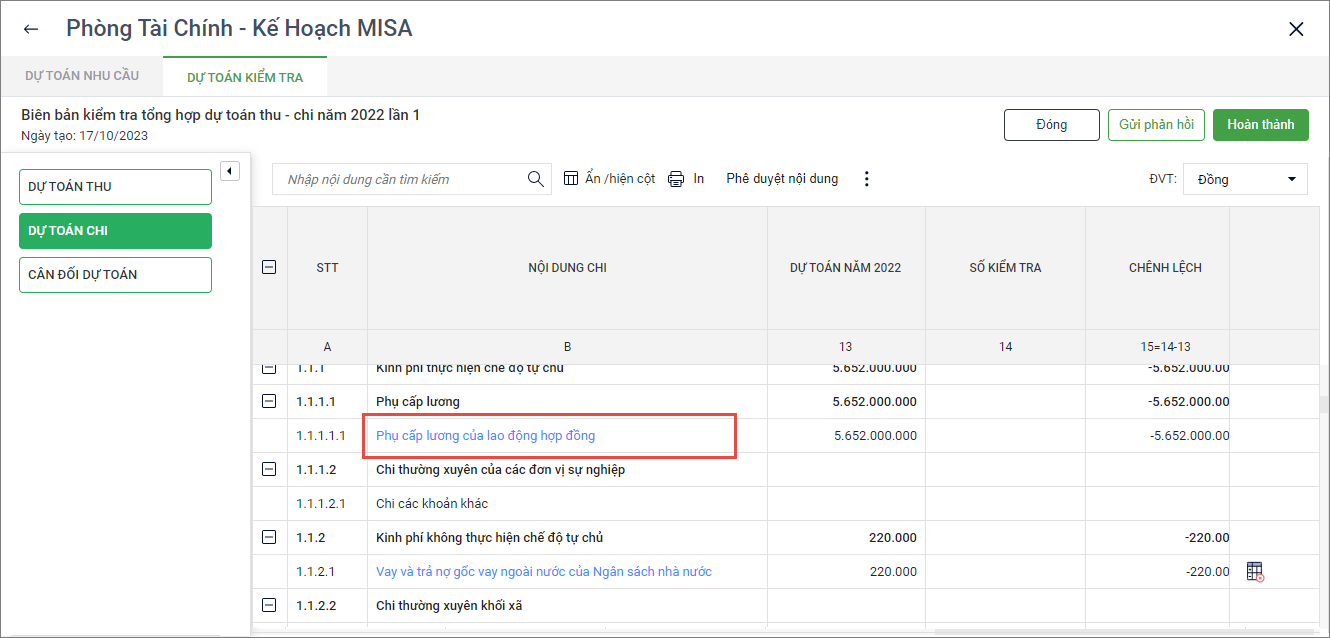The height and width of the screenshot is (638, 1330).
Task: Open the three-dot more options menu
Action: [x=866, y=179]
